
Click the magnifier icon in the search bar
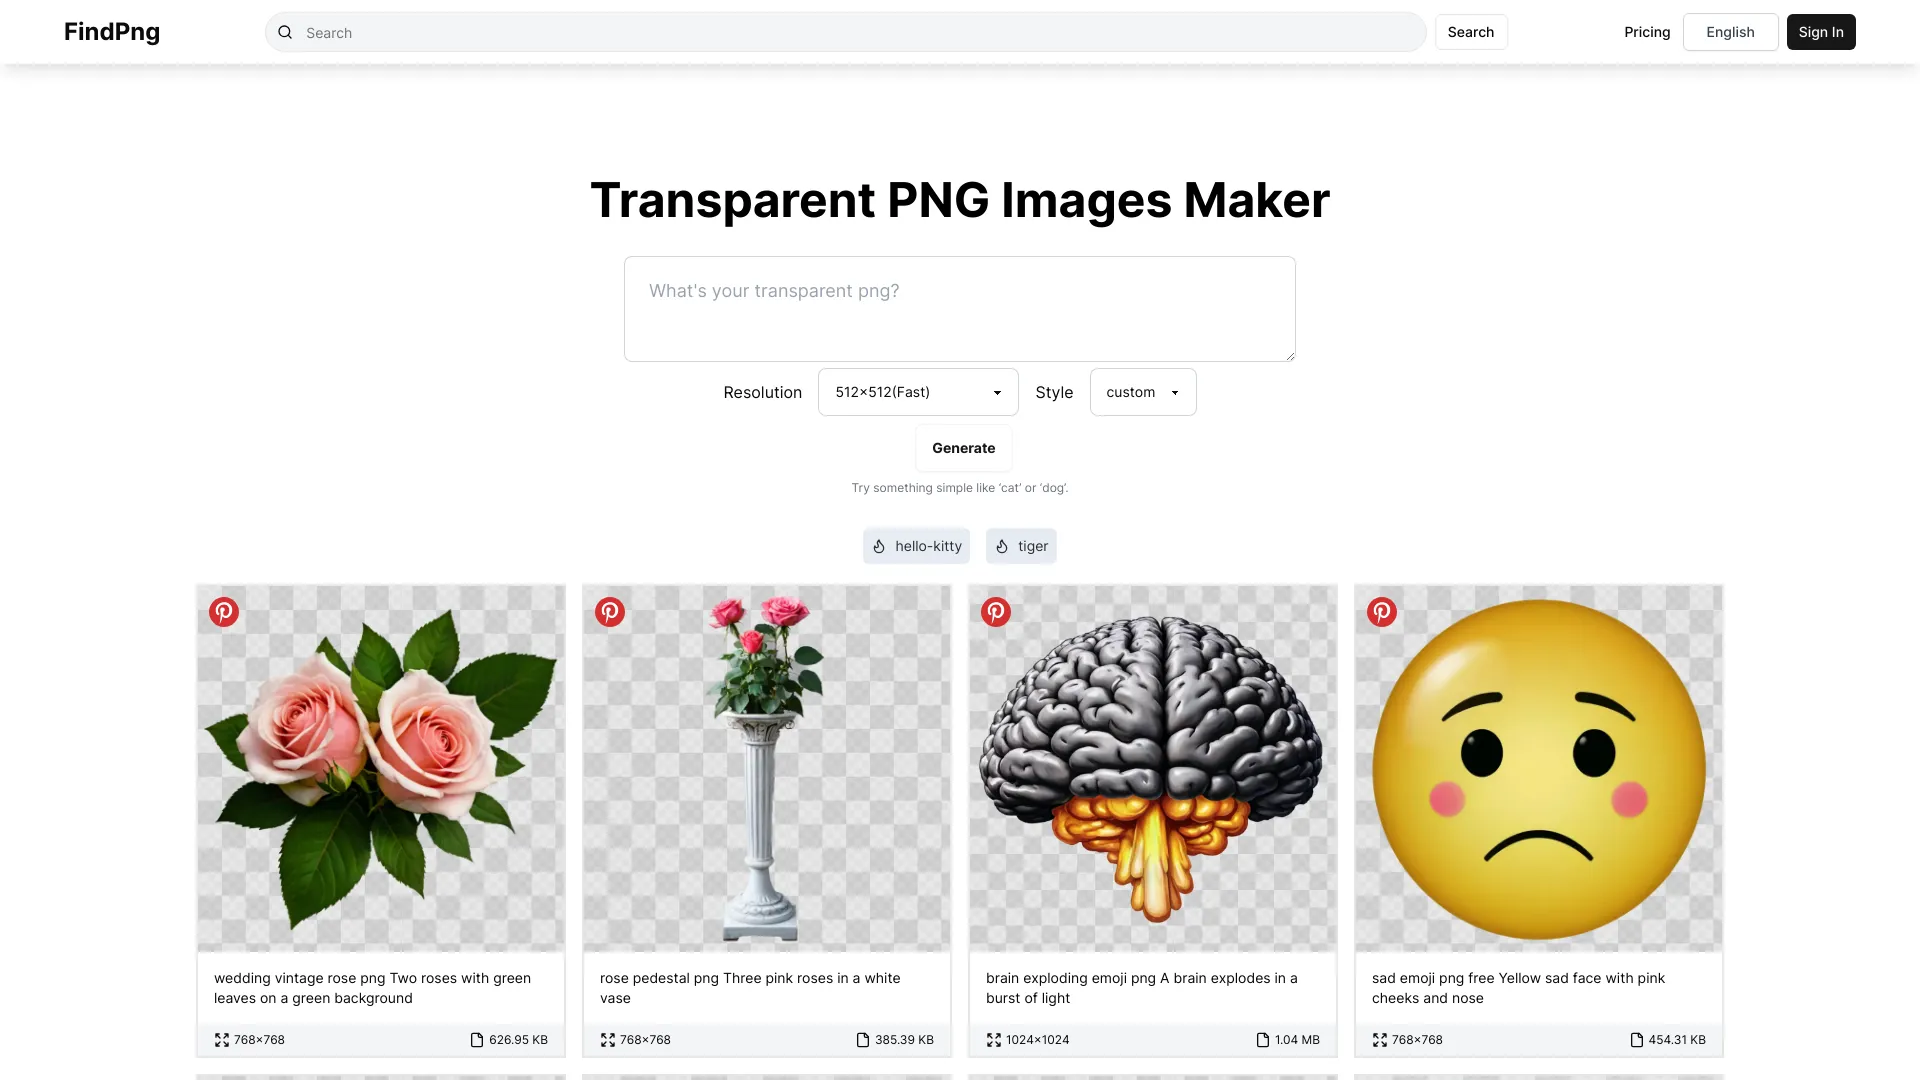pos(285,32)
